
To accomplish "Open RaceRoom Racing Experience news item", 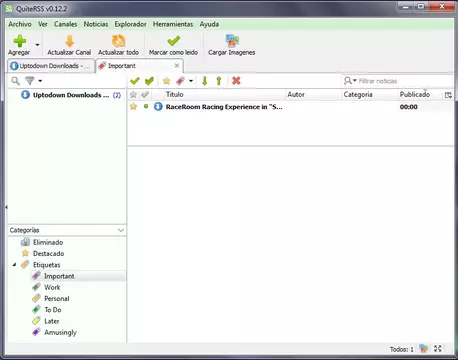I will (x=224, y=107).
